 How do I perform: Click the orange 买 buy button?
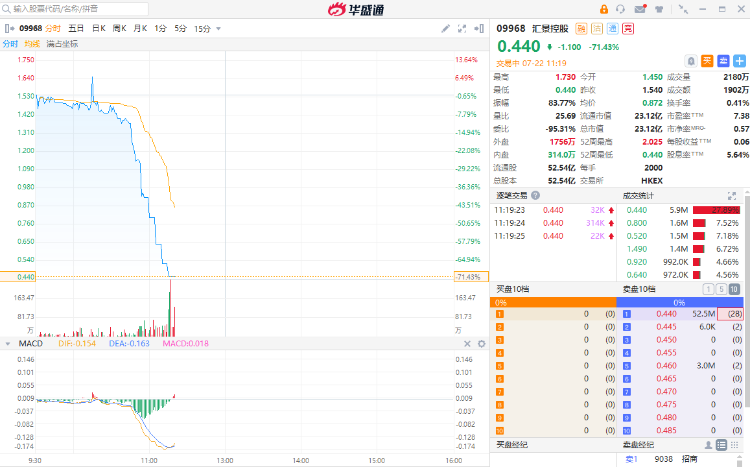[707, 61]
